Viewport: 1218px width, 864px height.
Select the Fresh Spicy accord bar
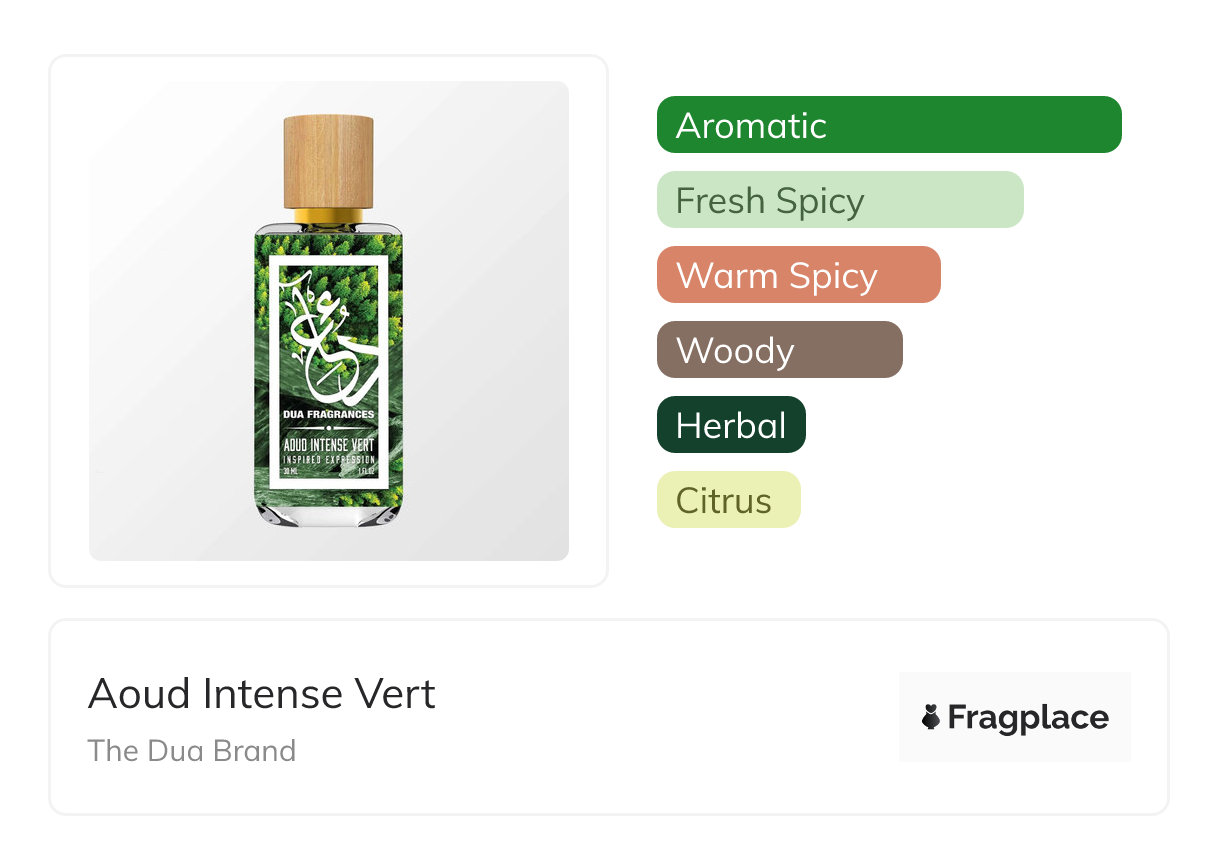click(840, 200)
